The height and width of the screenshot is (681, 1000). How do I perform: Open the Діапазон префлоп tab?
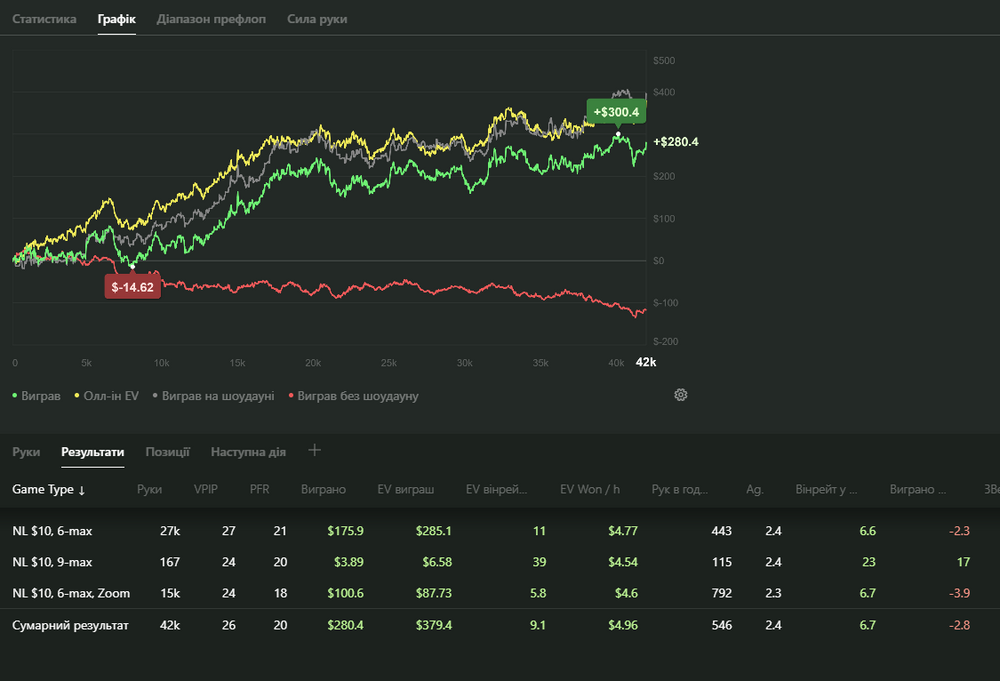click(211, 19)
